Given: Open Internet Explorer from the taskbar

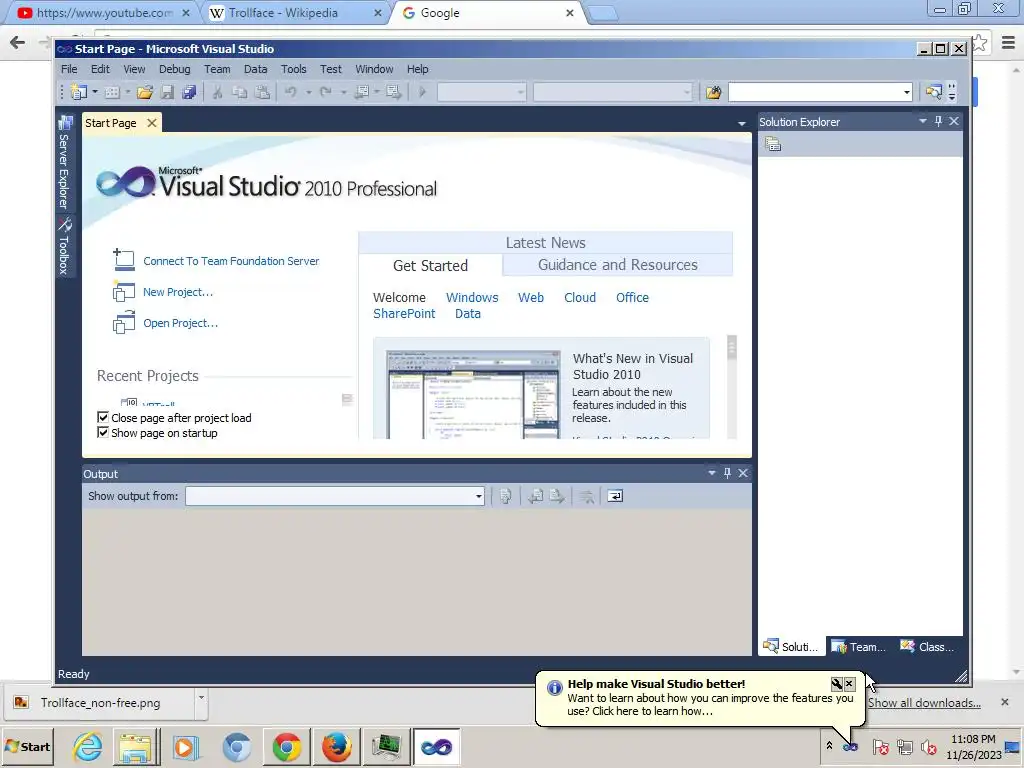Looking at the screenshot, I should [88, 746].
